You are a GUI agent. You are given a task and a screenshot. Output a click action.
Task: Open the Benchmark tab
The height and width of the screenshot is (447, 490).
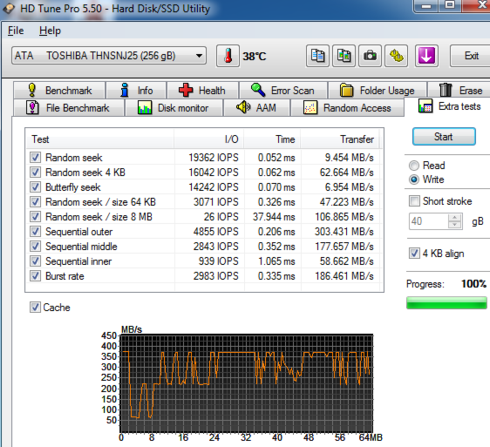click(x=59, y=90)
